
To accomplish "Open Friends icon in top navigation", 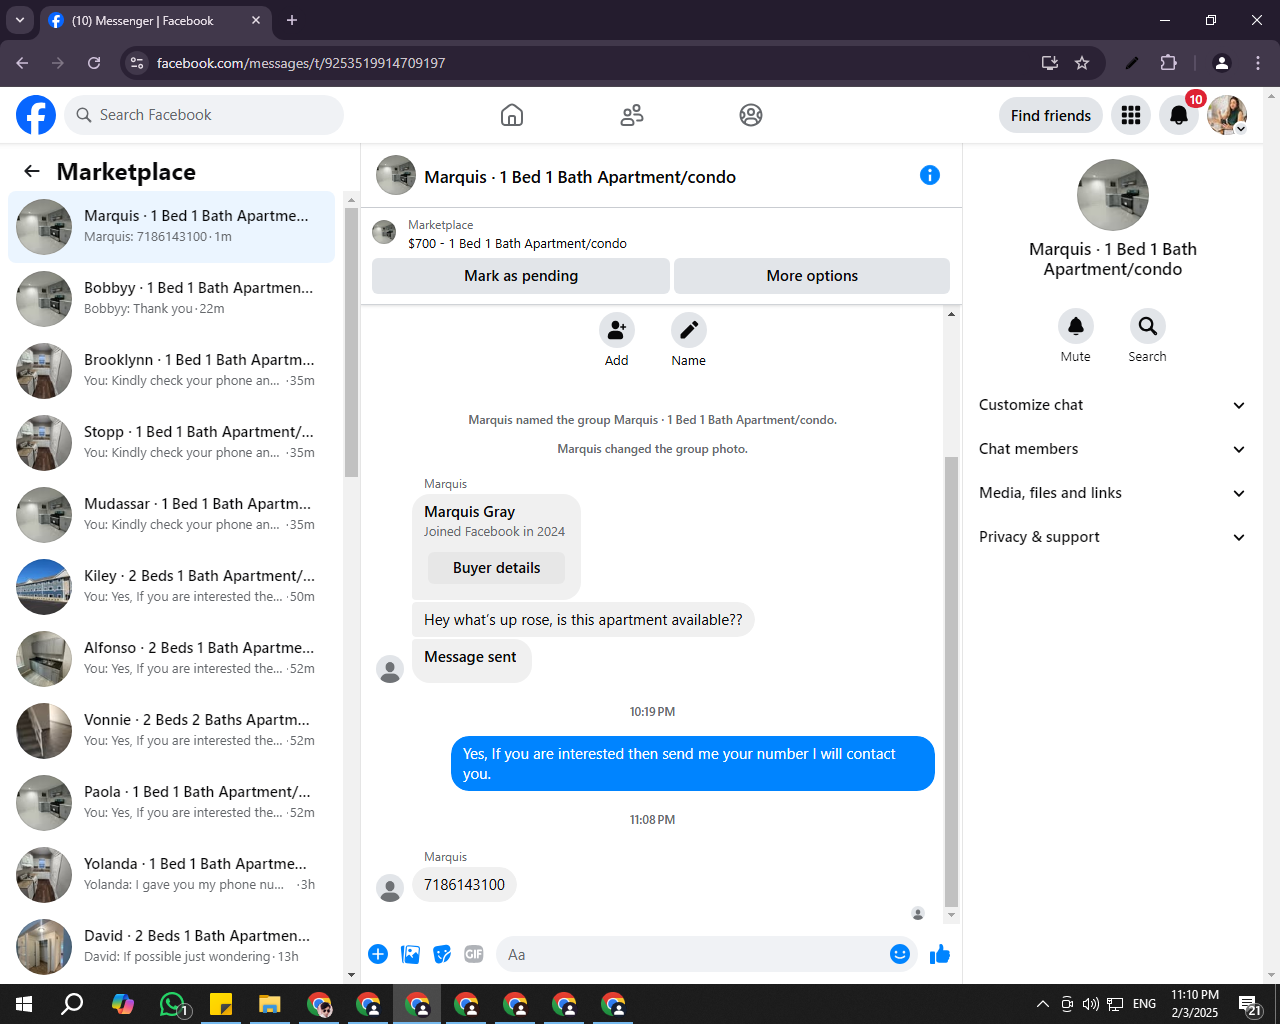I will click(x=632, y=115).
